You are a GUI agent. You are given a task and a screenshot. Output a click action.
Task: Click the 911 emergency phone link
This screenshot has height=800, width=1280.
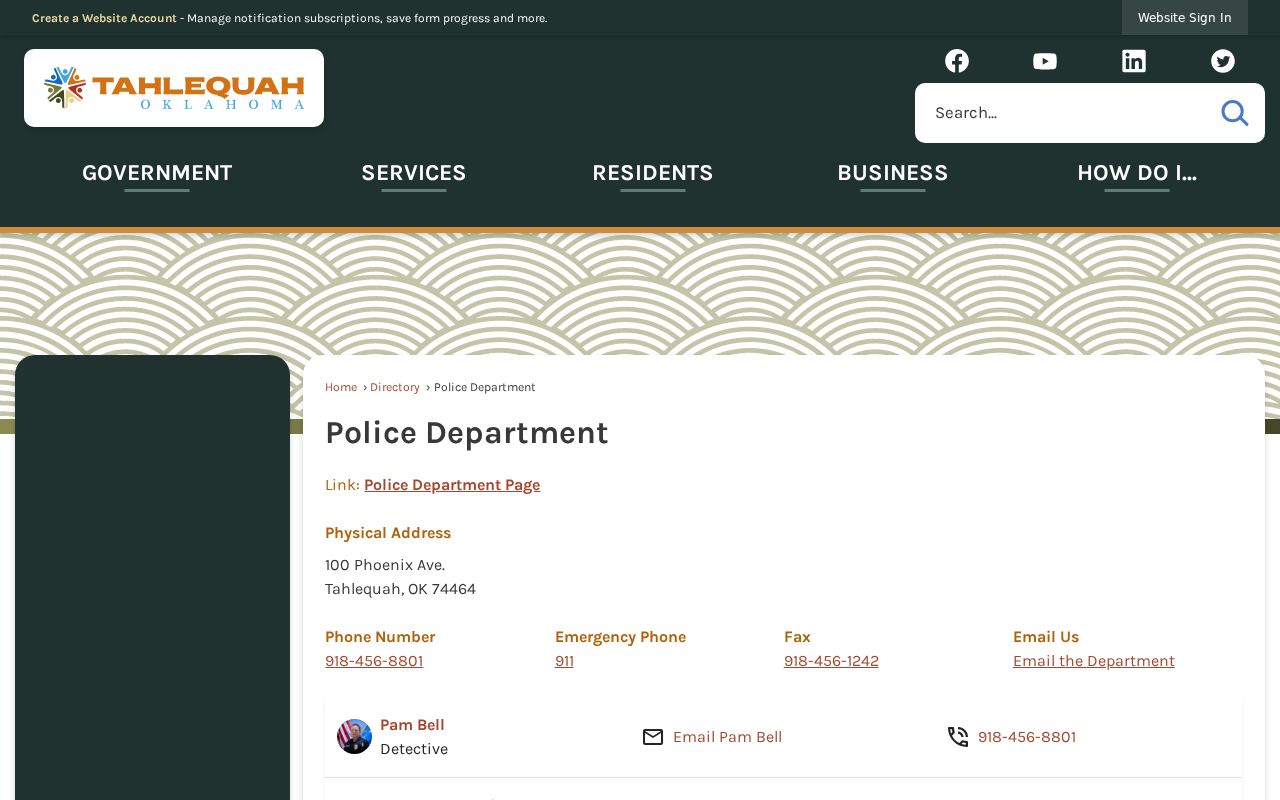pos(564,661)
